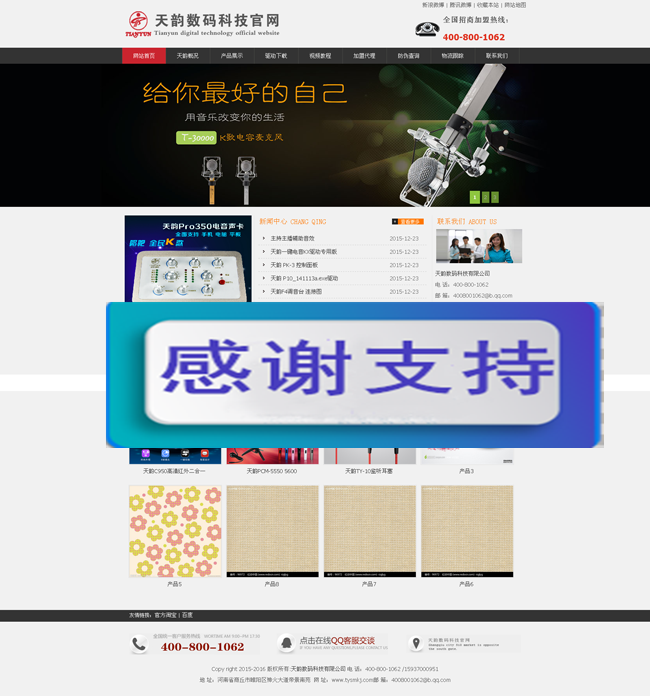The height and width of the screenshot is (696, 650).
Task: Click the 产品8 beige texture thumbnail
Action: point(272,531)
